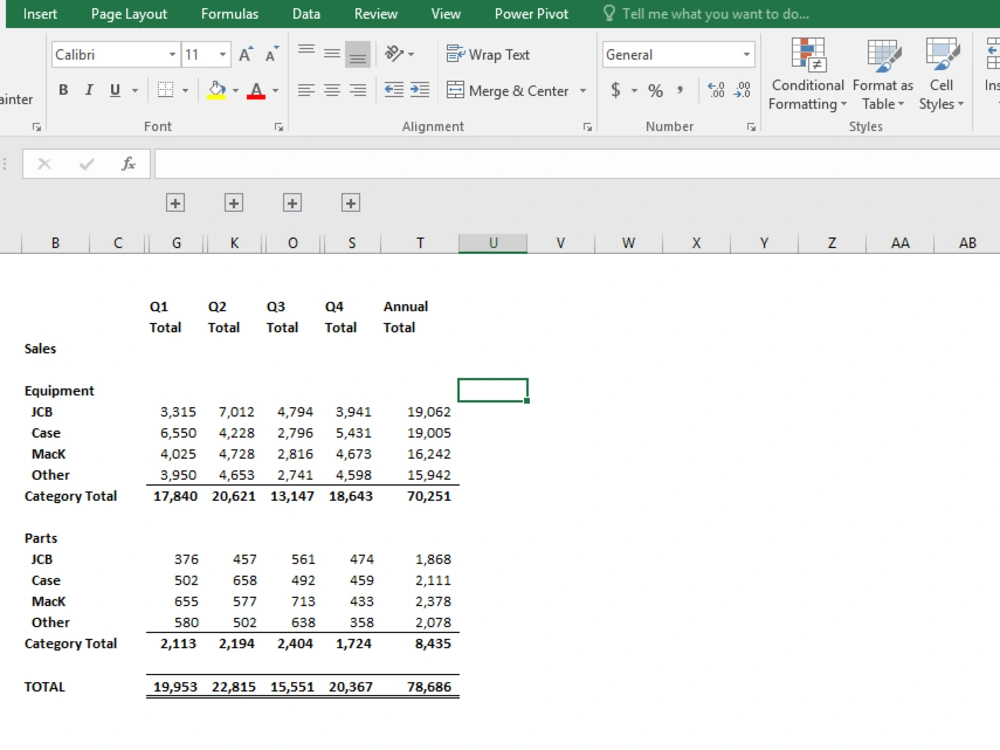This screenshot has width=1000, height=750.
Task: Toggle italic formatting
Action: tap(89, 90)
